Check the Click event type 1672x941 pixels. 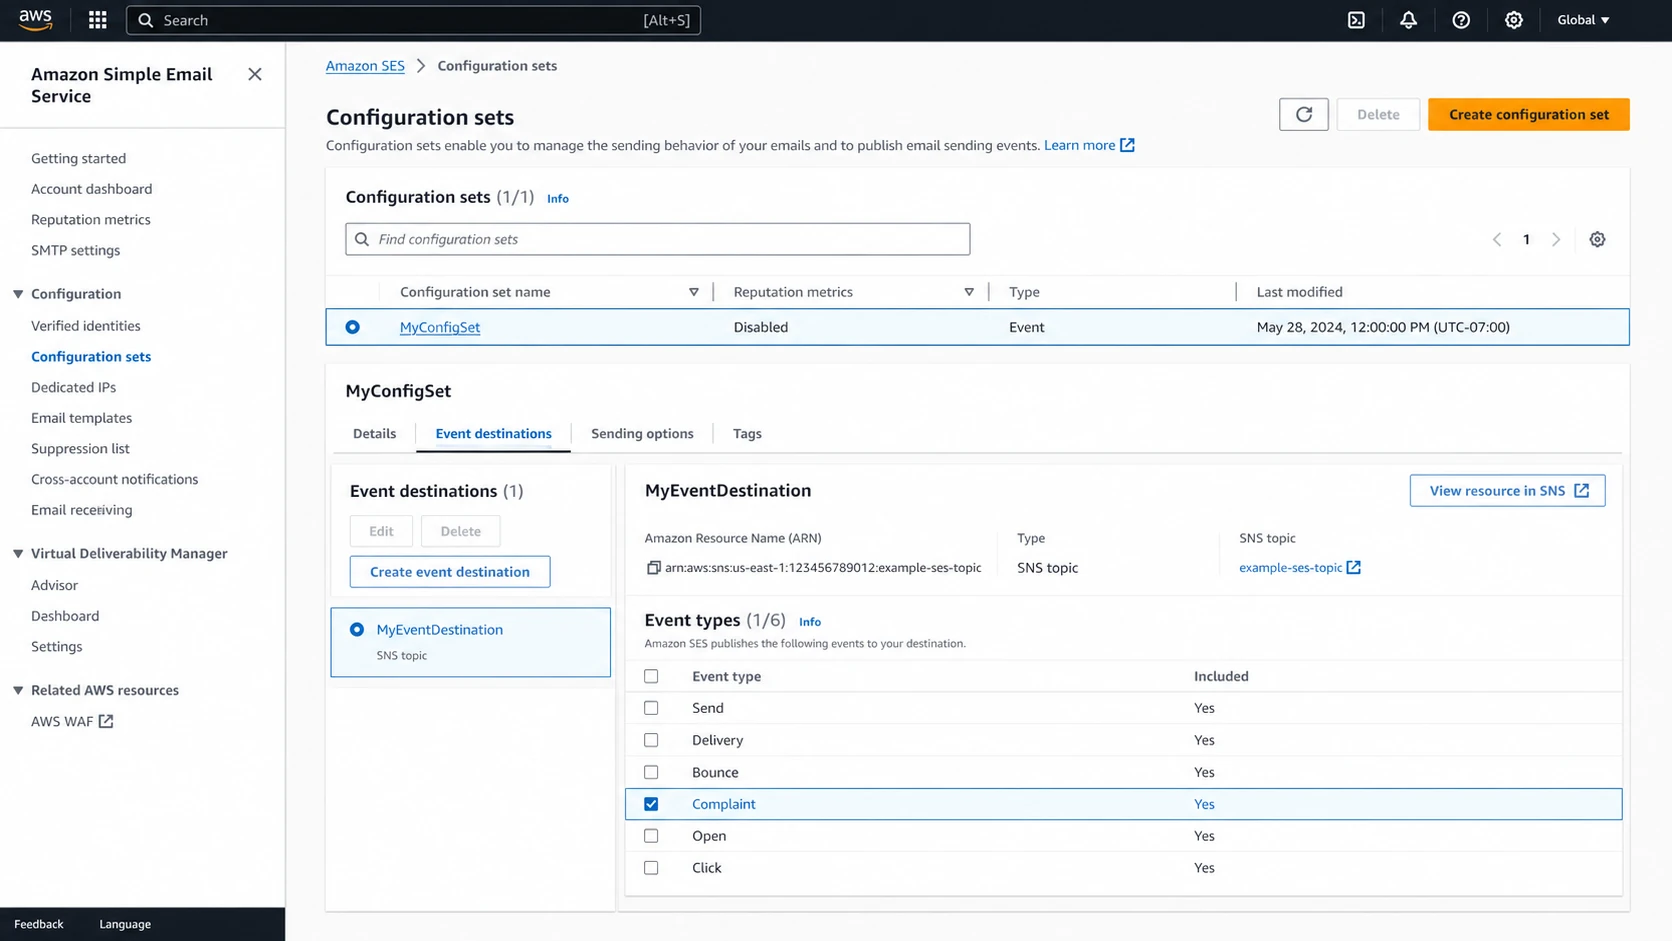tap(651, 868)
